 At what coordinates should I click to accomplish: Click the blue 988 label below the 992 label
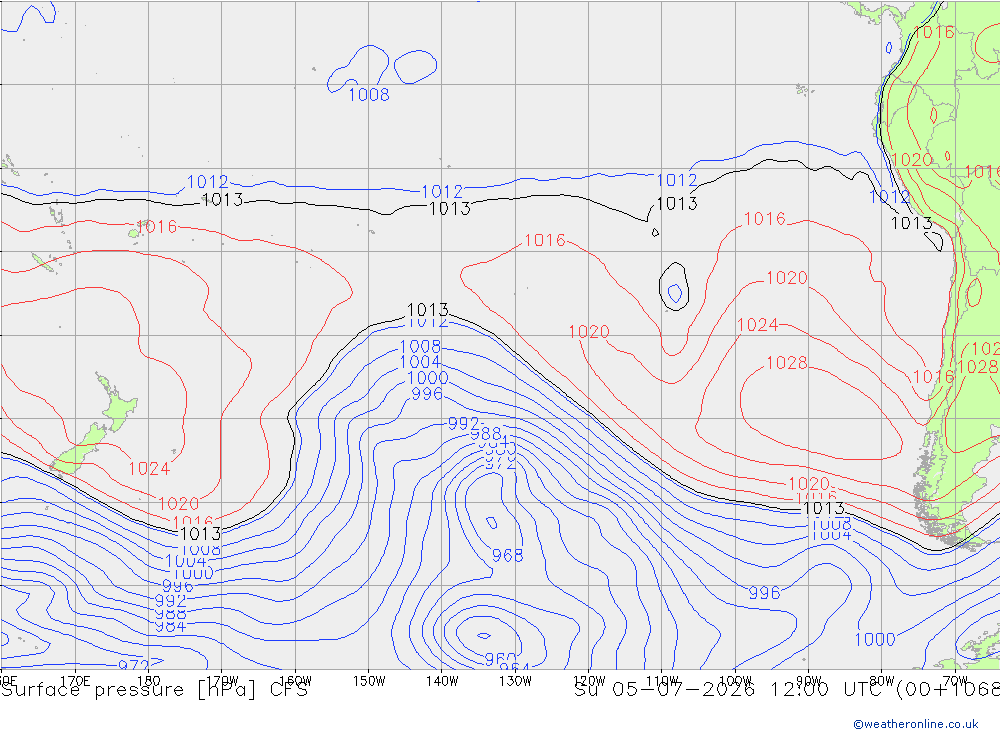pyautogui.click(x=485, y=435)
